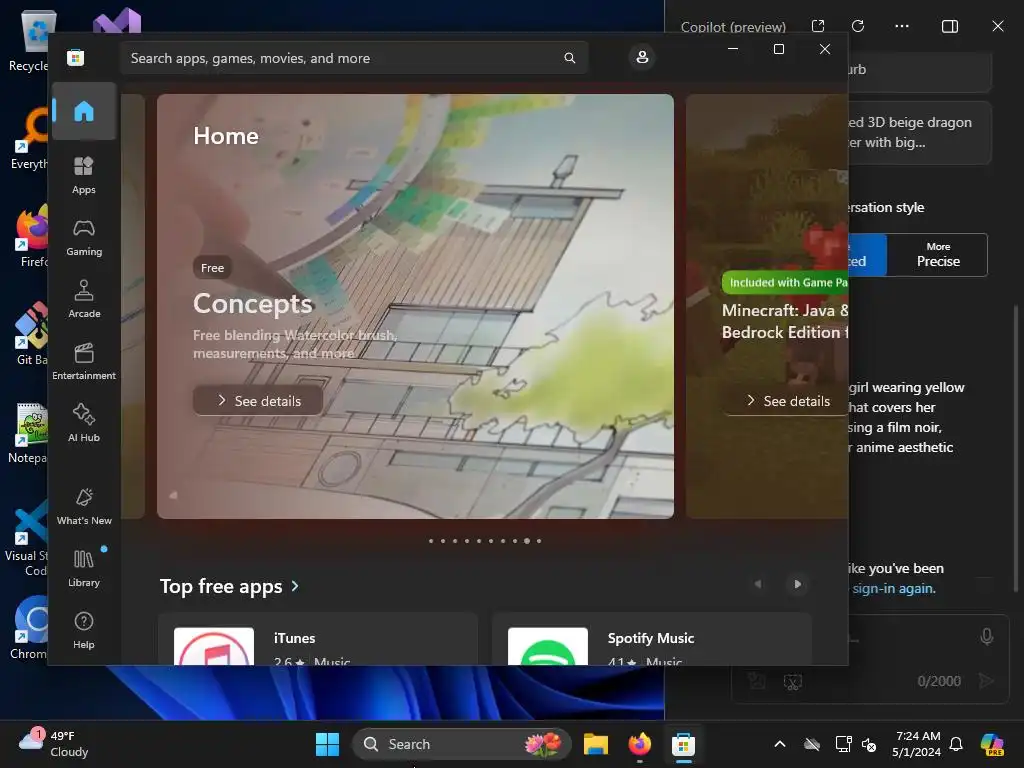
Task: Open Chrome desktop shortcut
Action: coord(29,627)
